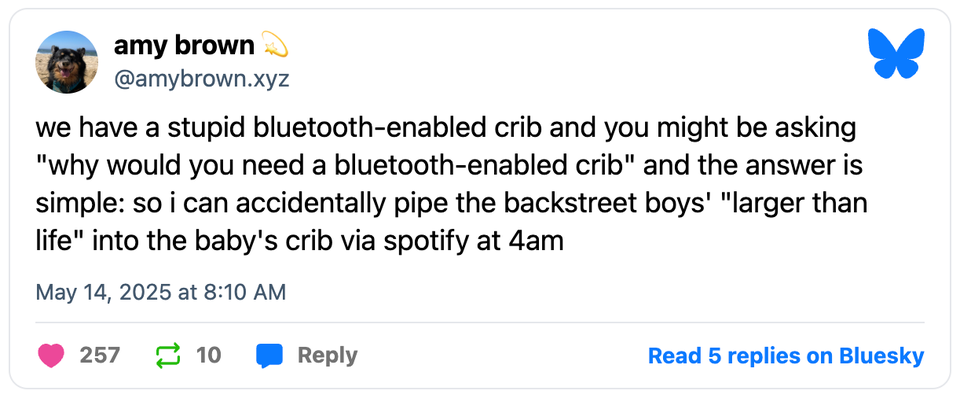This screenshot has width=960, height=398.
Task: Visit the @amybrown.xyz handle
Action: click(201, 79)
